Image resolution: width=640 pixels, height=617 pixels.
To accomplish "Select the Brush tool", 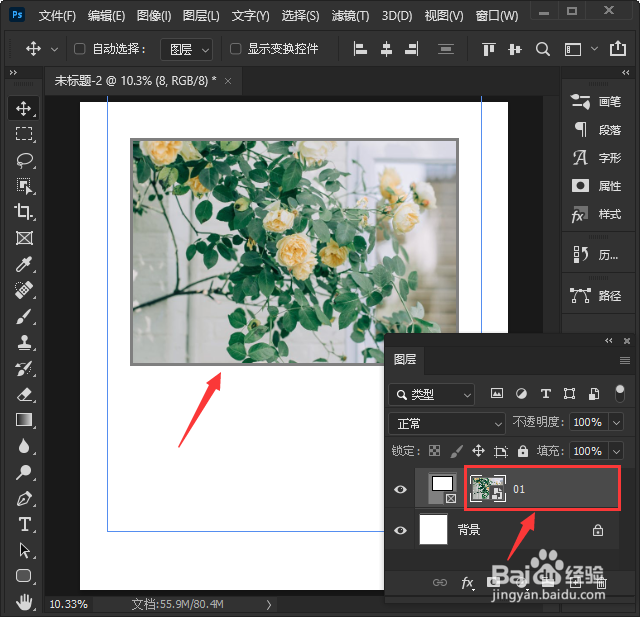I will [x=24, y=316].
